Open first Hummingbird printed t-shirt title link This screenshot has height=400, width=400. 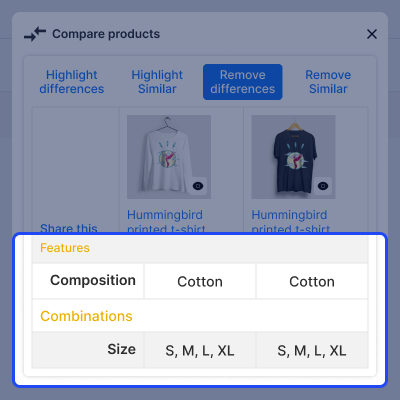point(166,221)
